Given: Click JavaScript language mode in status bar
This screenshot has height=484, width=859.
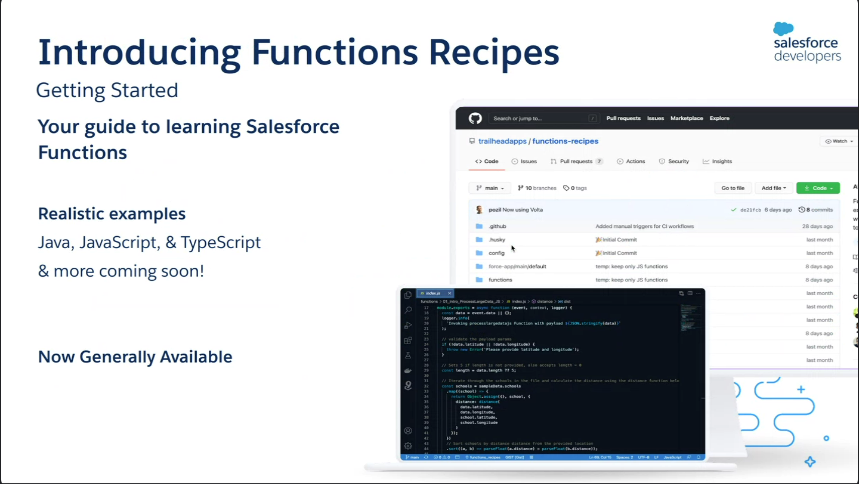Looking at the screenshot, I should [x=672, y=457].
